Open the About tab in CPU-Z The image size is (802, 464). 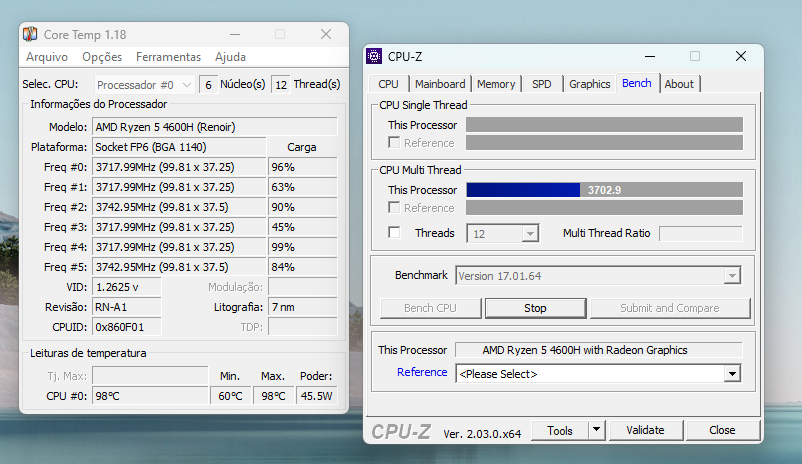679,84
